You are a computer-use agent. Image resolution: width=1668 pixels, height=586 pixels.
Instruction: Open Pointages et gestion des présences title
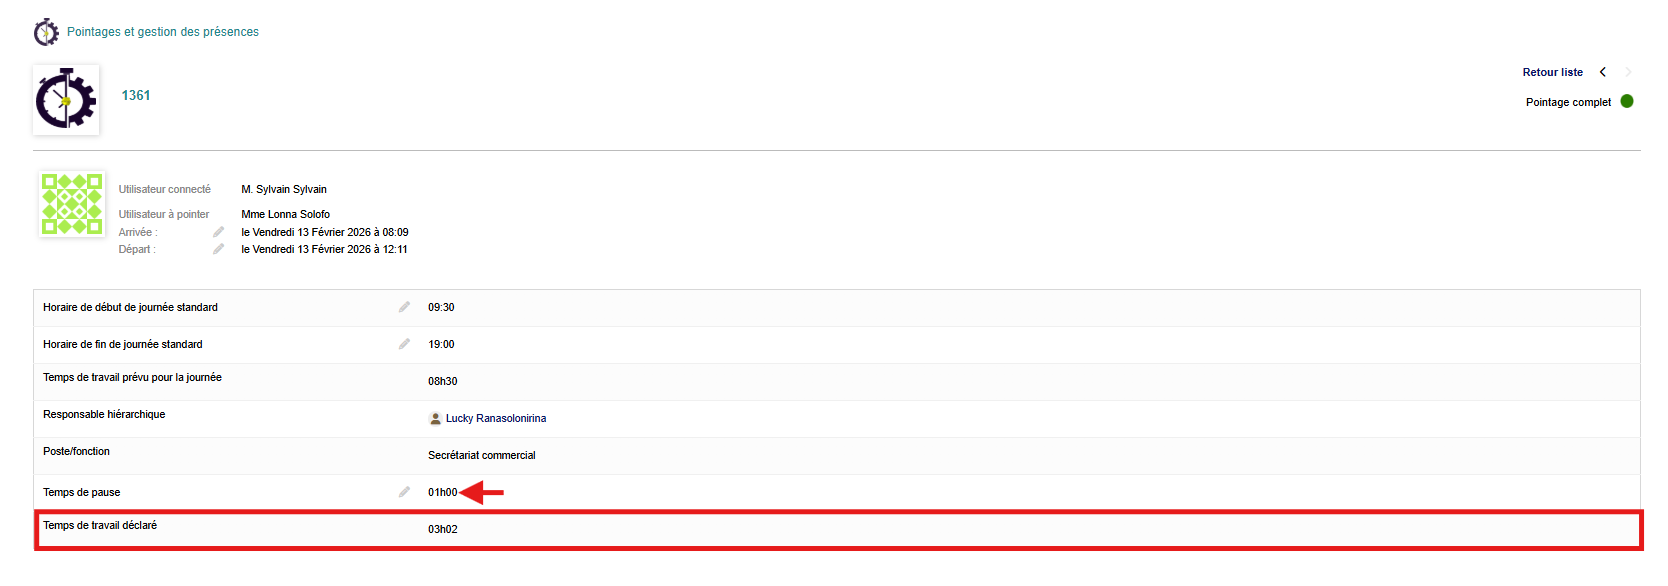point(163,32)
